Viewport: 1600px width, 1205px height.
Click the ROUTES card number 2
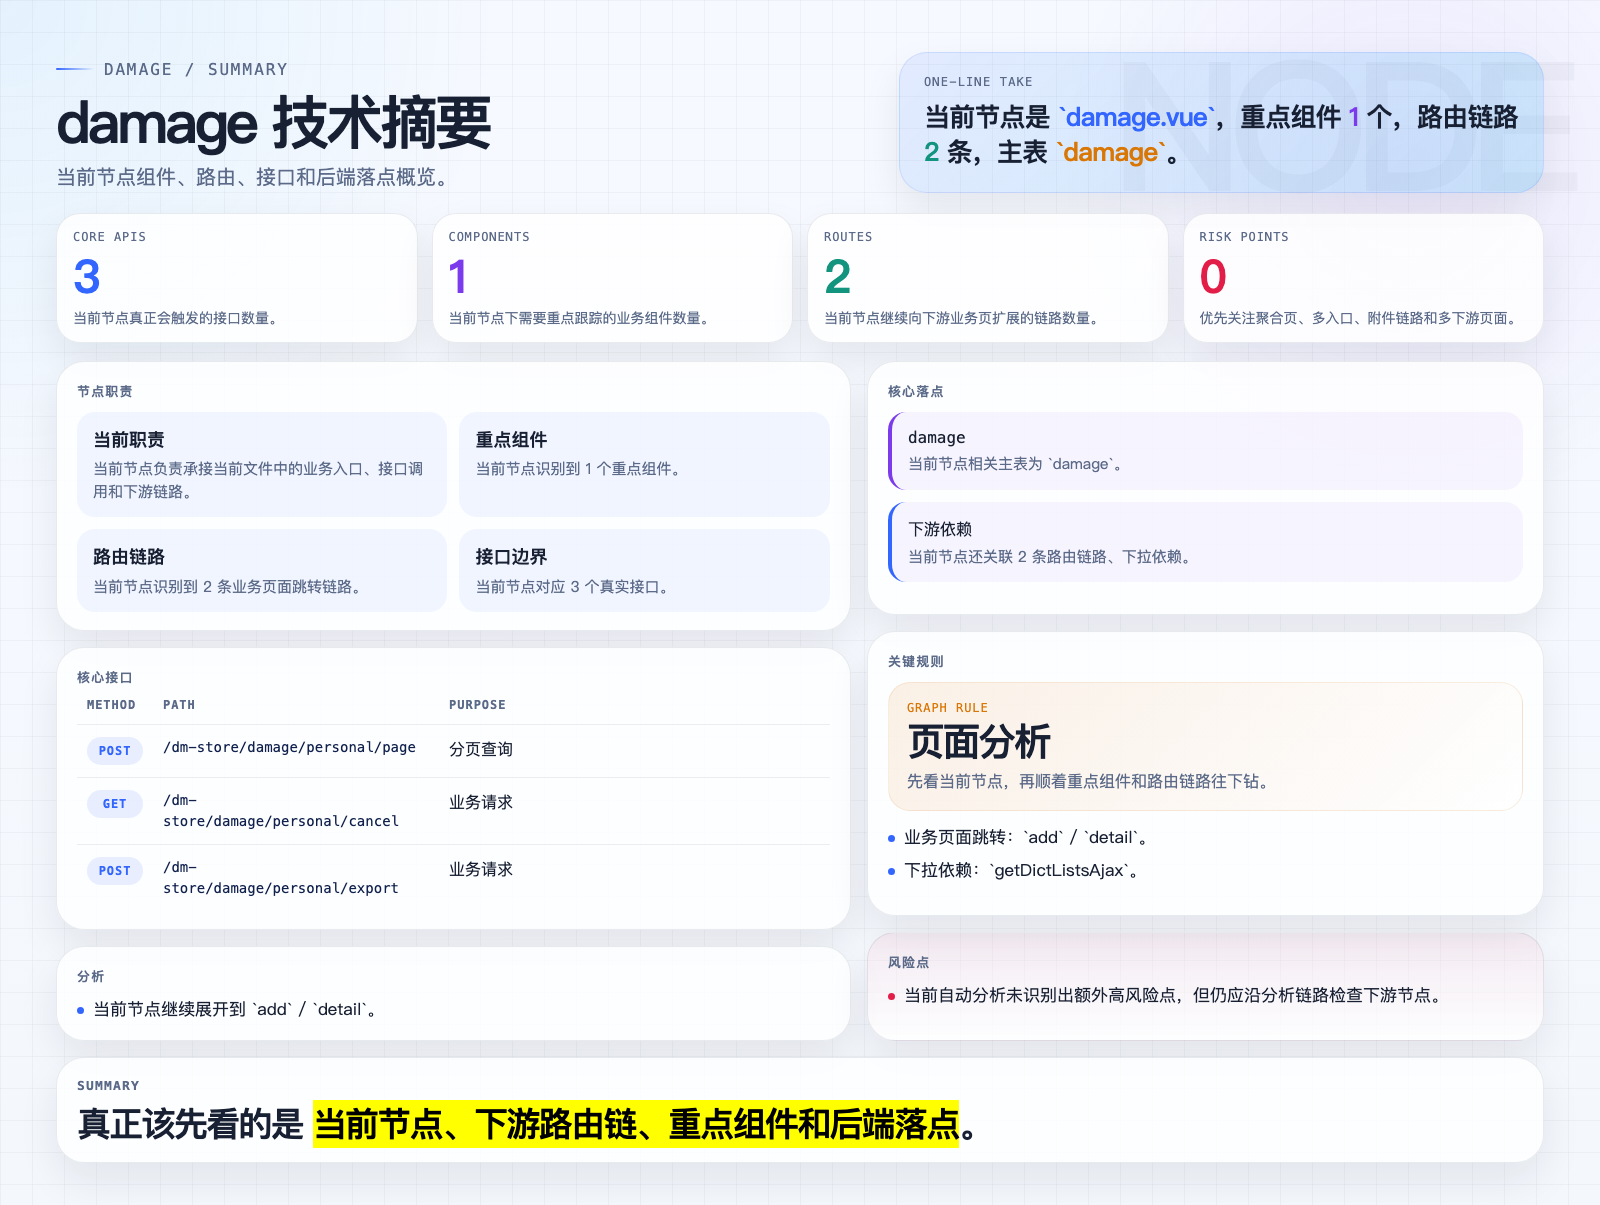tap(838, 277)
